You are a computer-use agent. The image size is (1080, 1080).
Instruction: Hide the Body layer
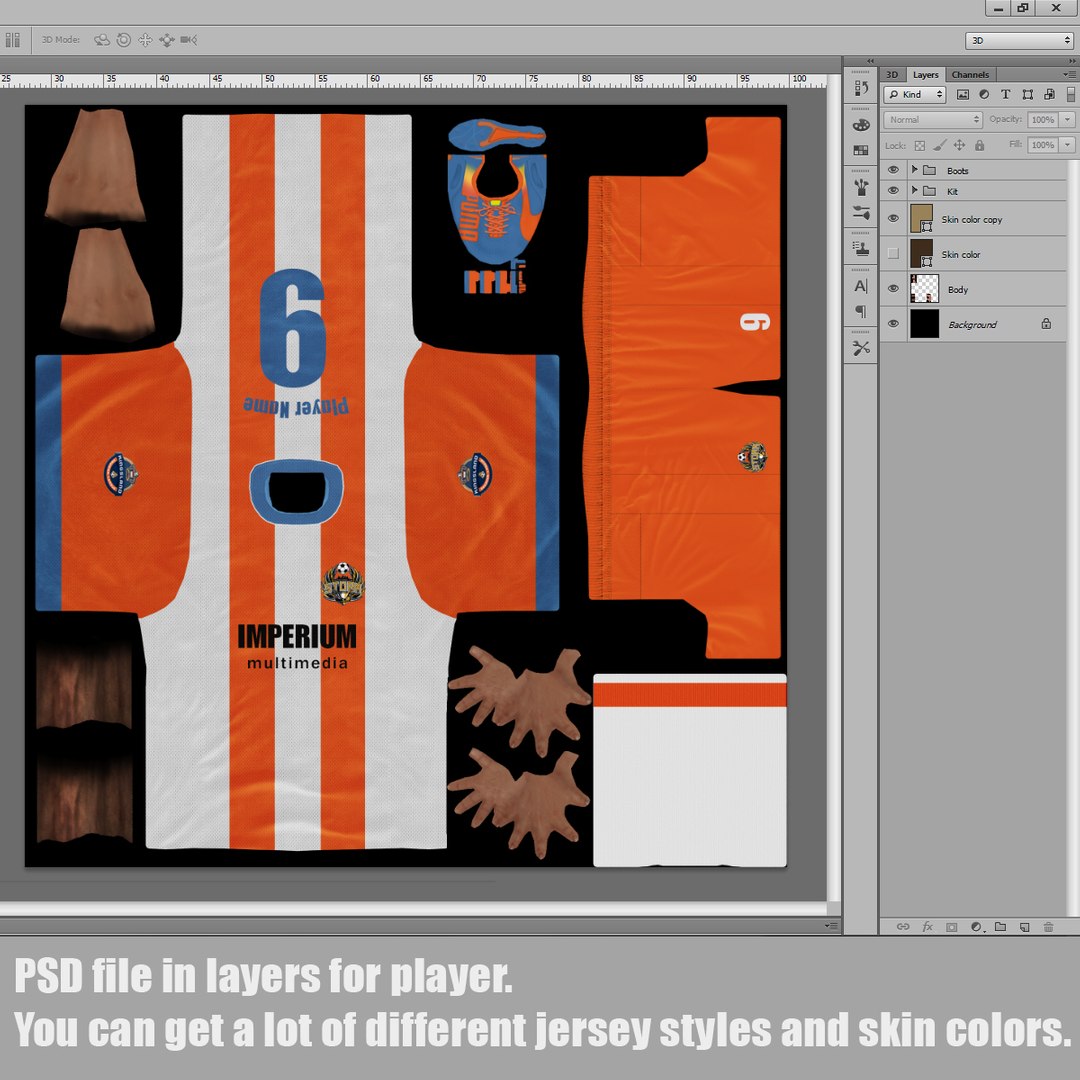pos(893,289)
